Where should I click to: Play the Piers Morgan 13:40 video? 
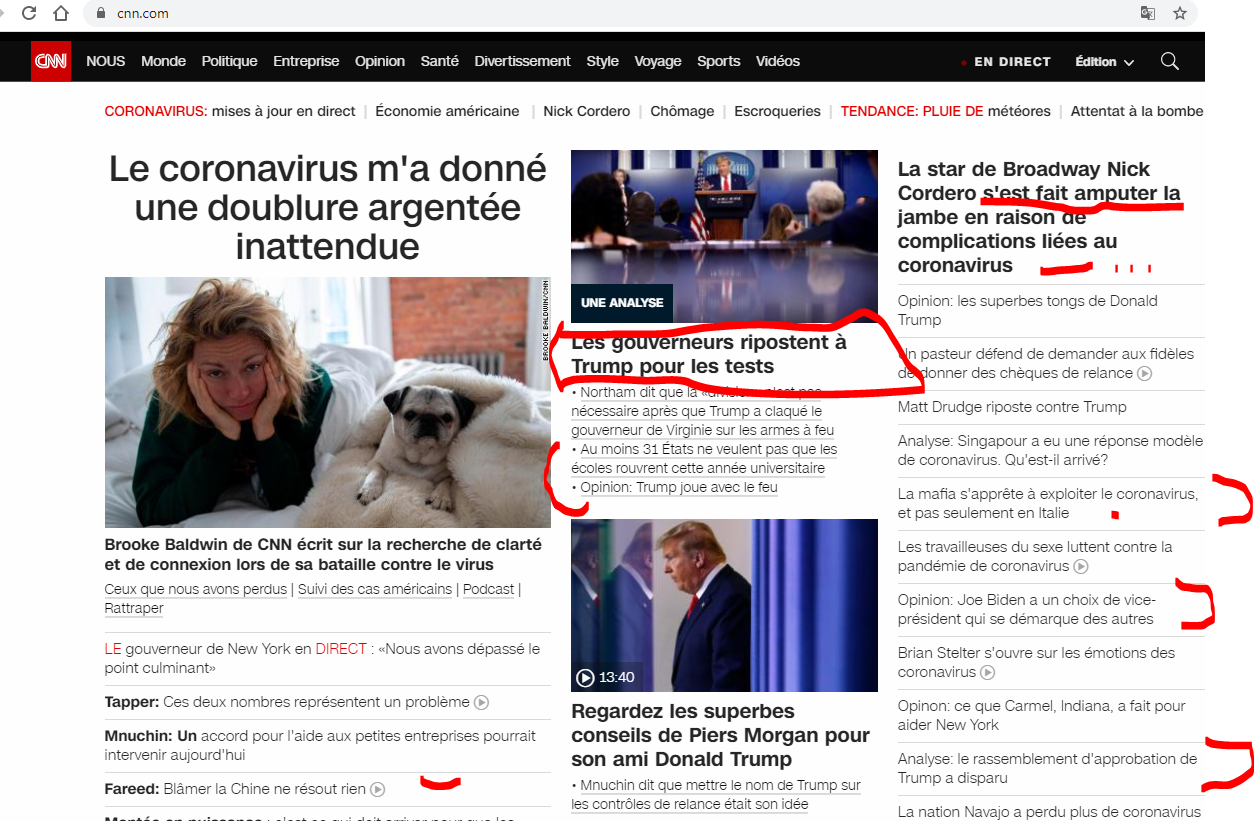coord(585,677)
